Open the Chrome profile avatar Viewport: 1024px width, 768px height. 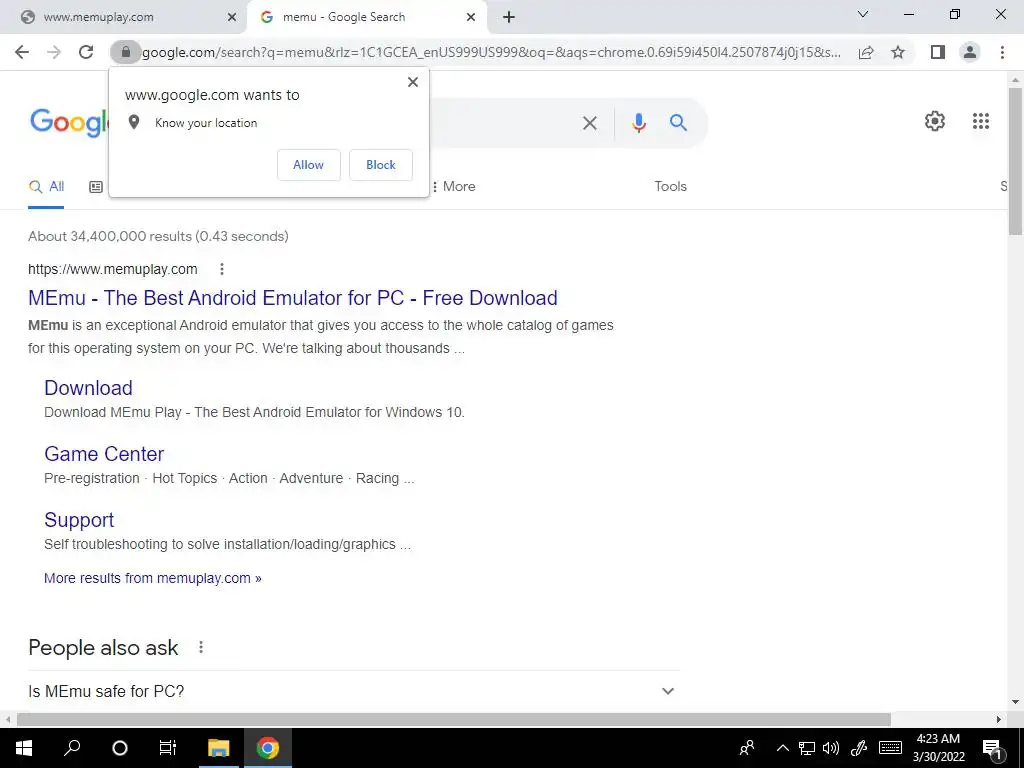point(970,52)
